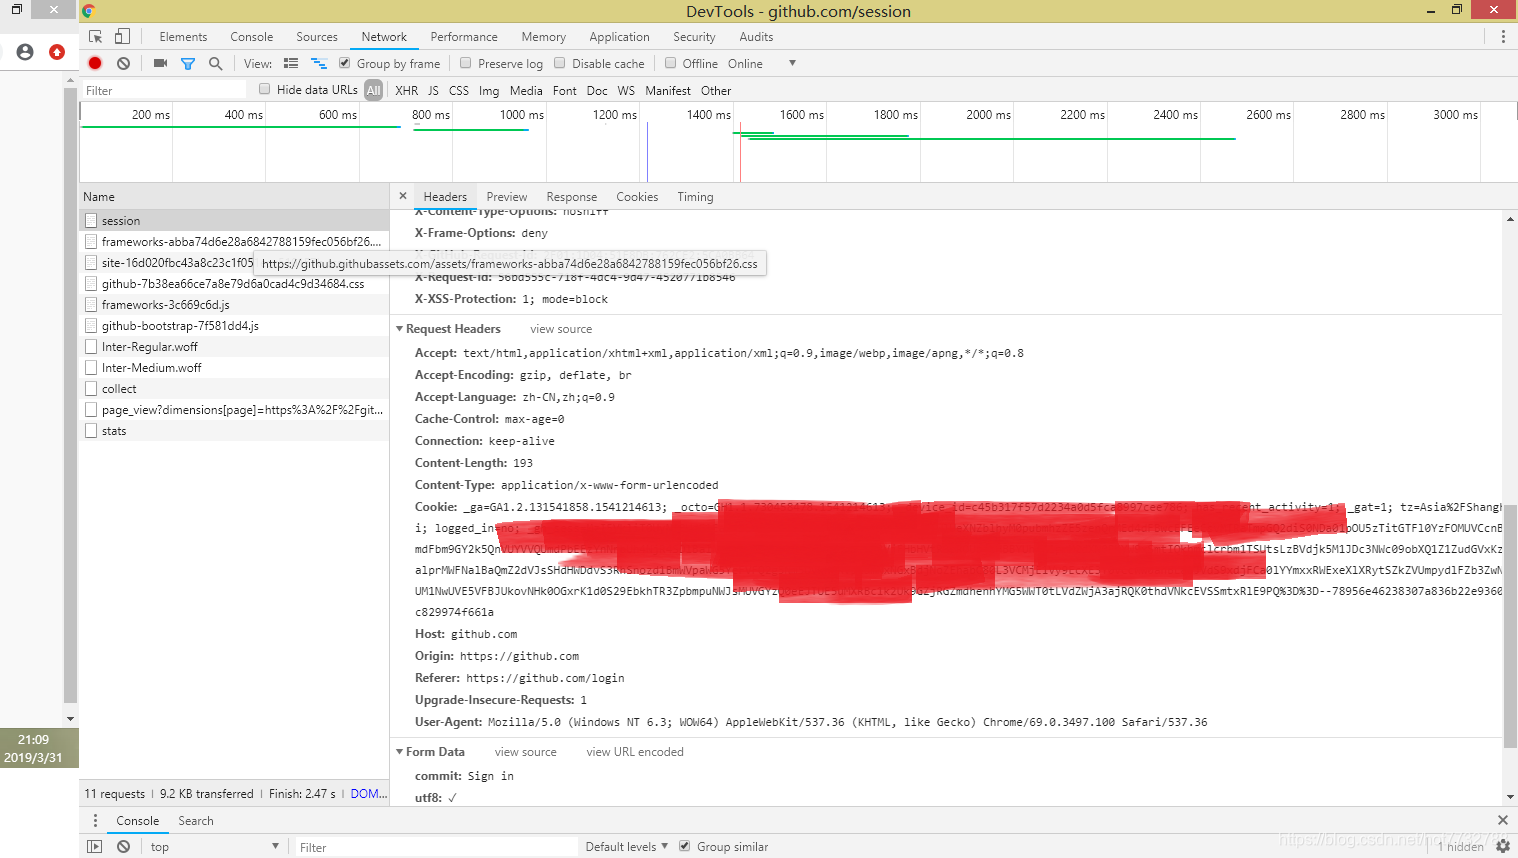Screen dimensions: 1518x858
Task: Filter requests by JS type
Action: [433, 90]
